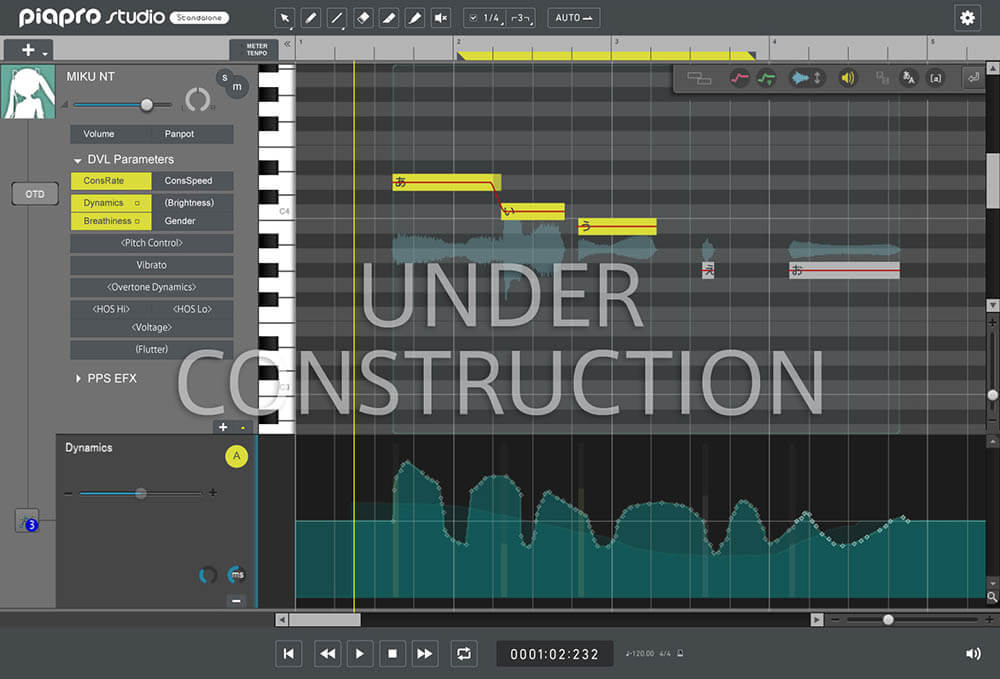The height and width of the screenshot is (679, 1000).
Task: Click the mute speaker tool icon
Action: point(441,18)
